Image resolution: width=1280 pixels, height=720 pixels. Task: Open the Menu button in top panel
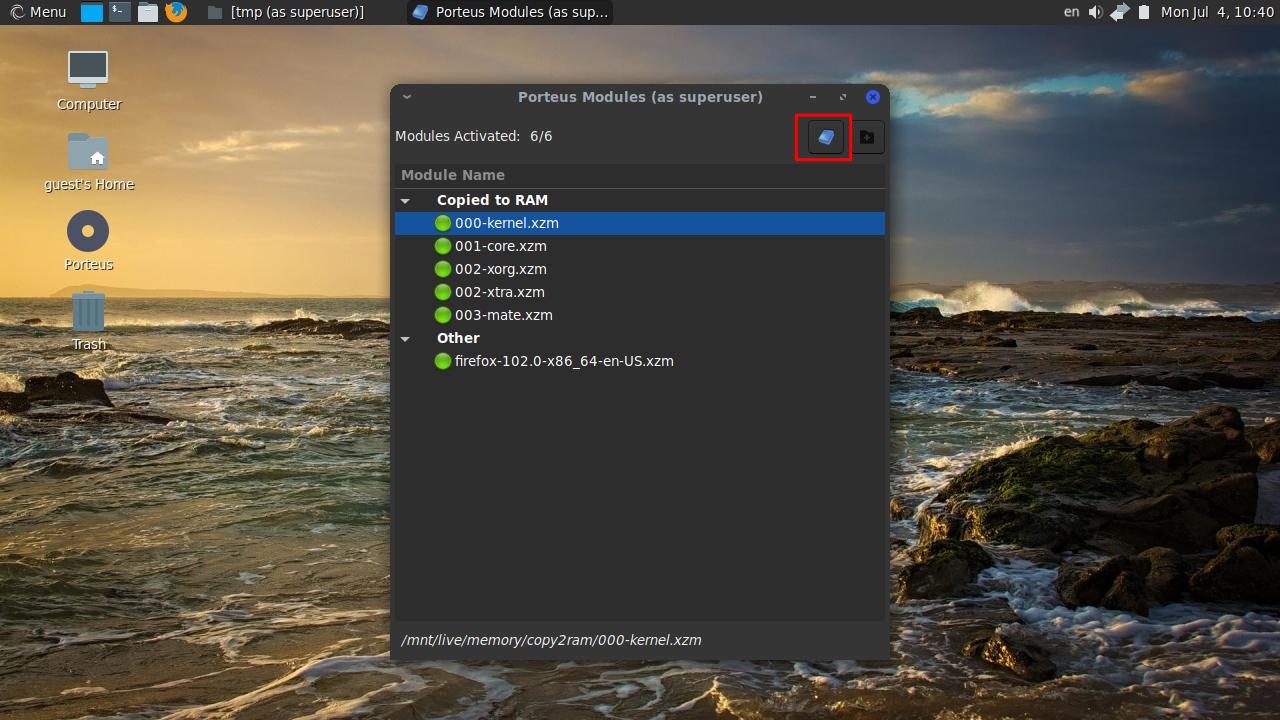(37, 12)
